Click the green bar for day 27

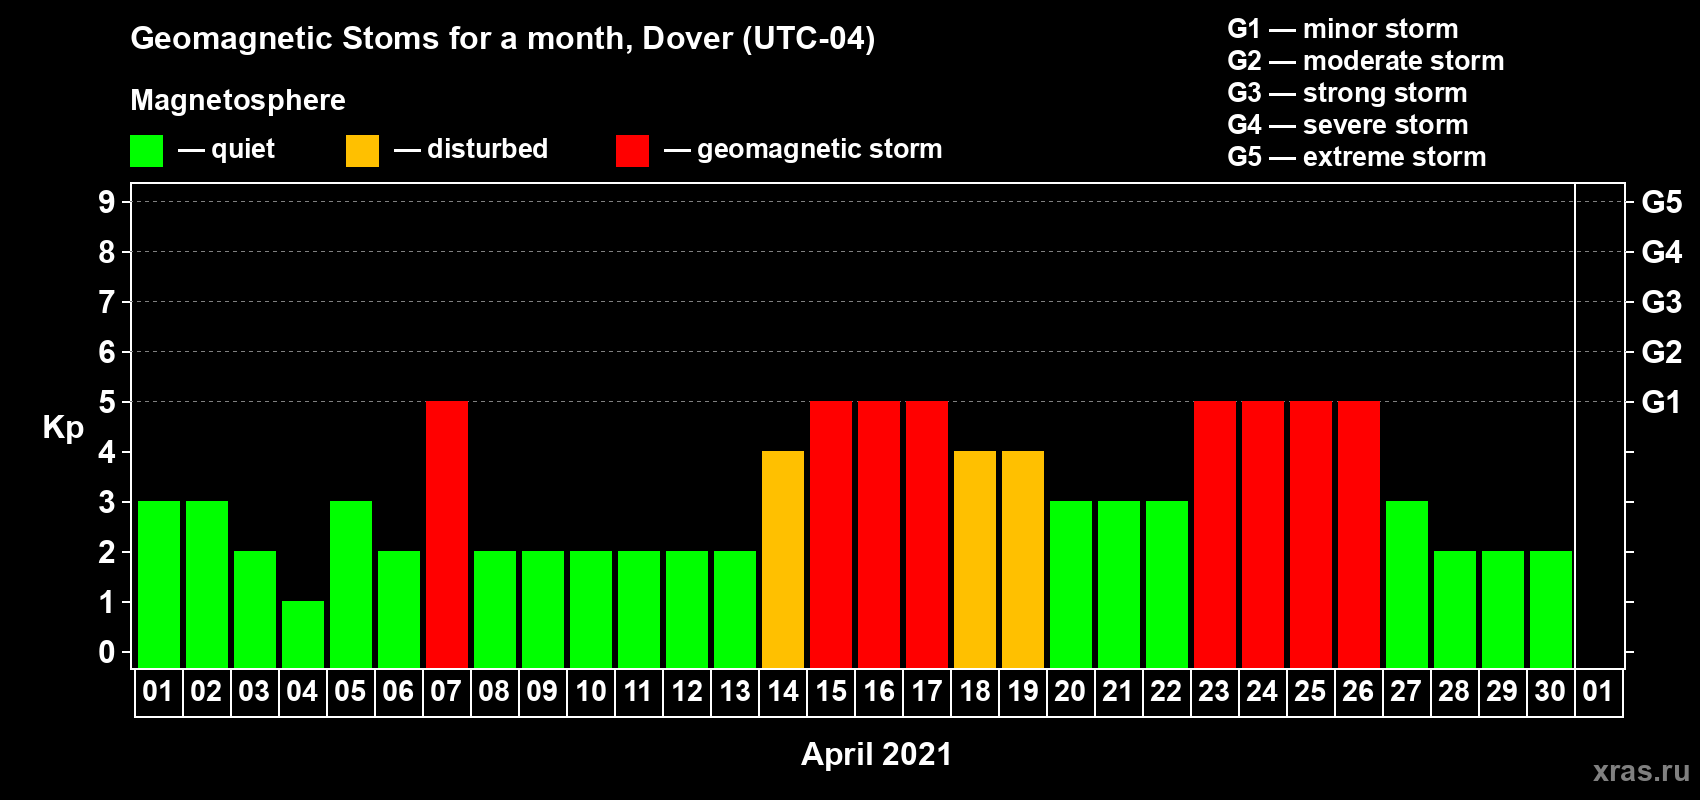point(1407,585)
